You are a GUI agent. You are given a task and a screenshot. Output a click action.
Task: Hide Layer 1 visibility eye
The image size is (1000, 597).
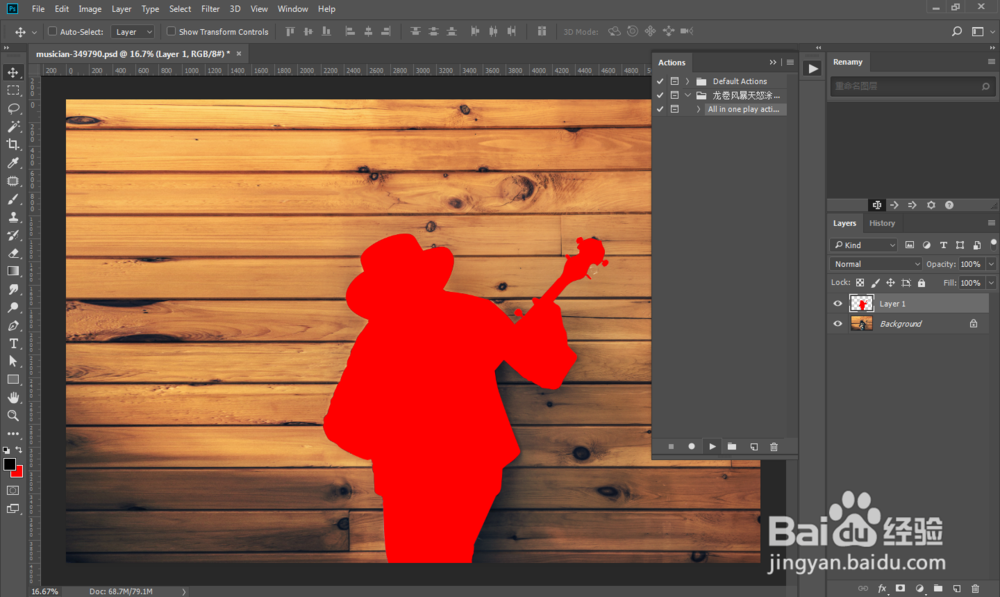838,304
